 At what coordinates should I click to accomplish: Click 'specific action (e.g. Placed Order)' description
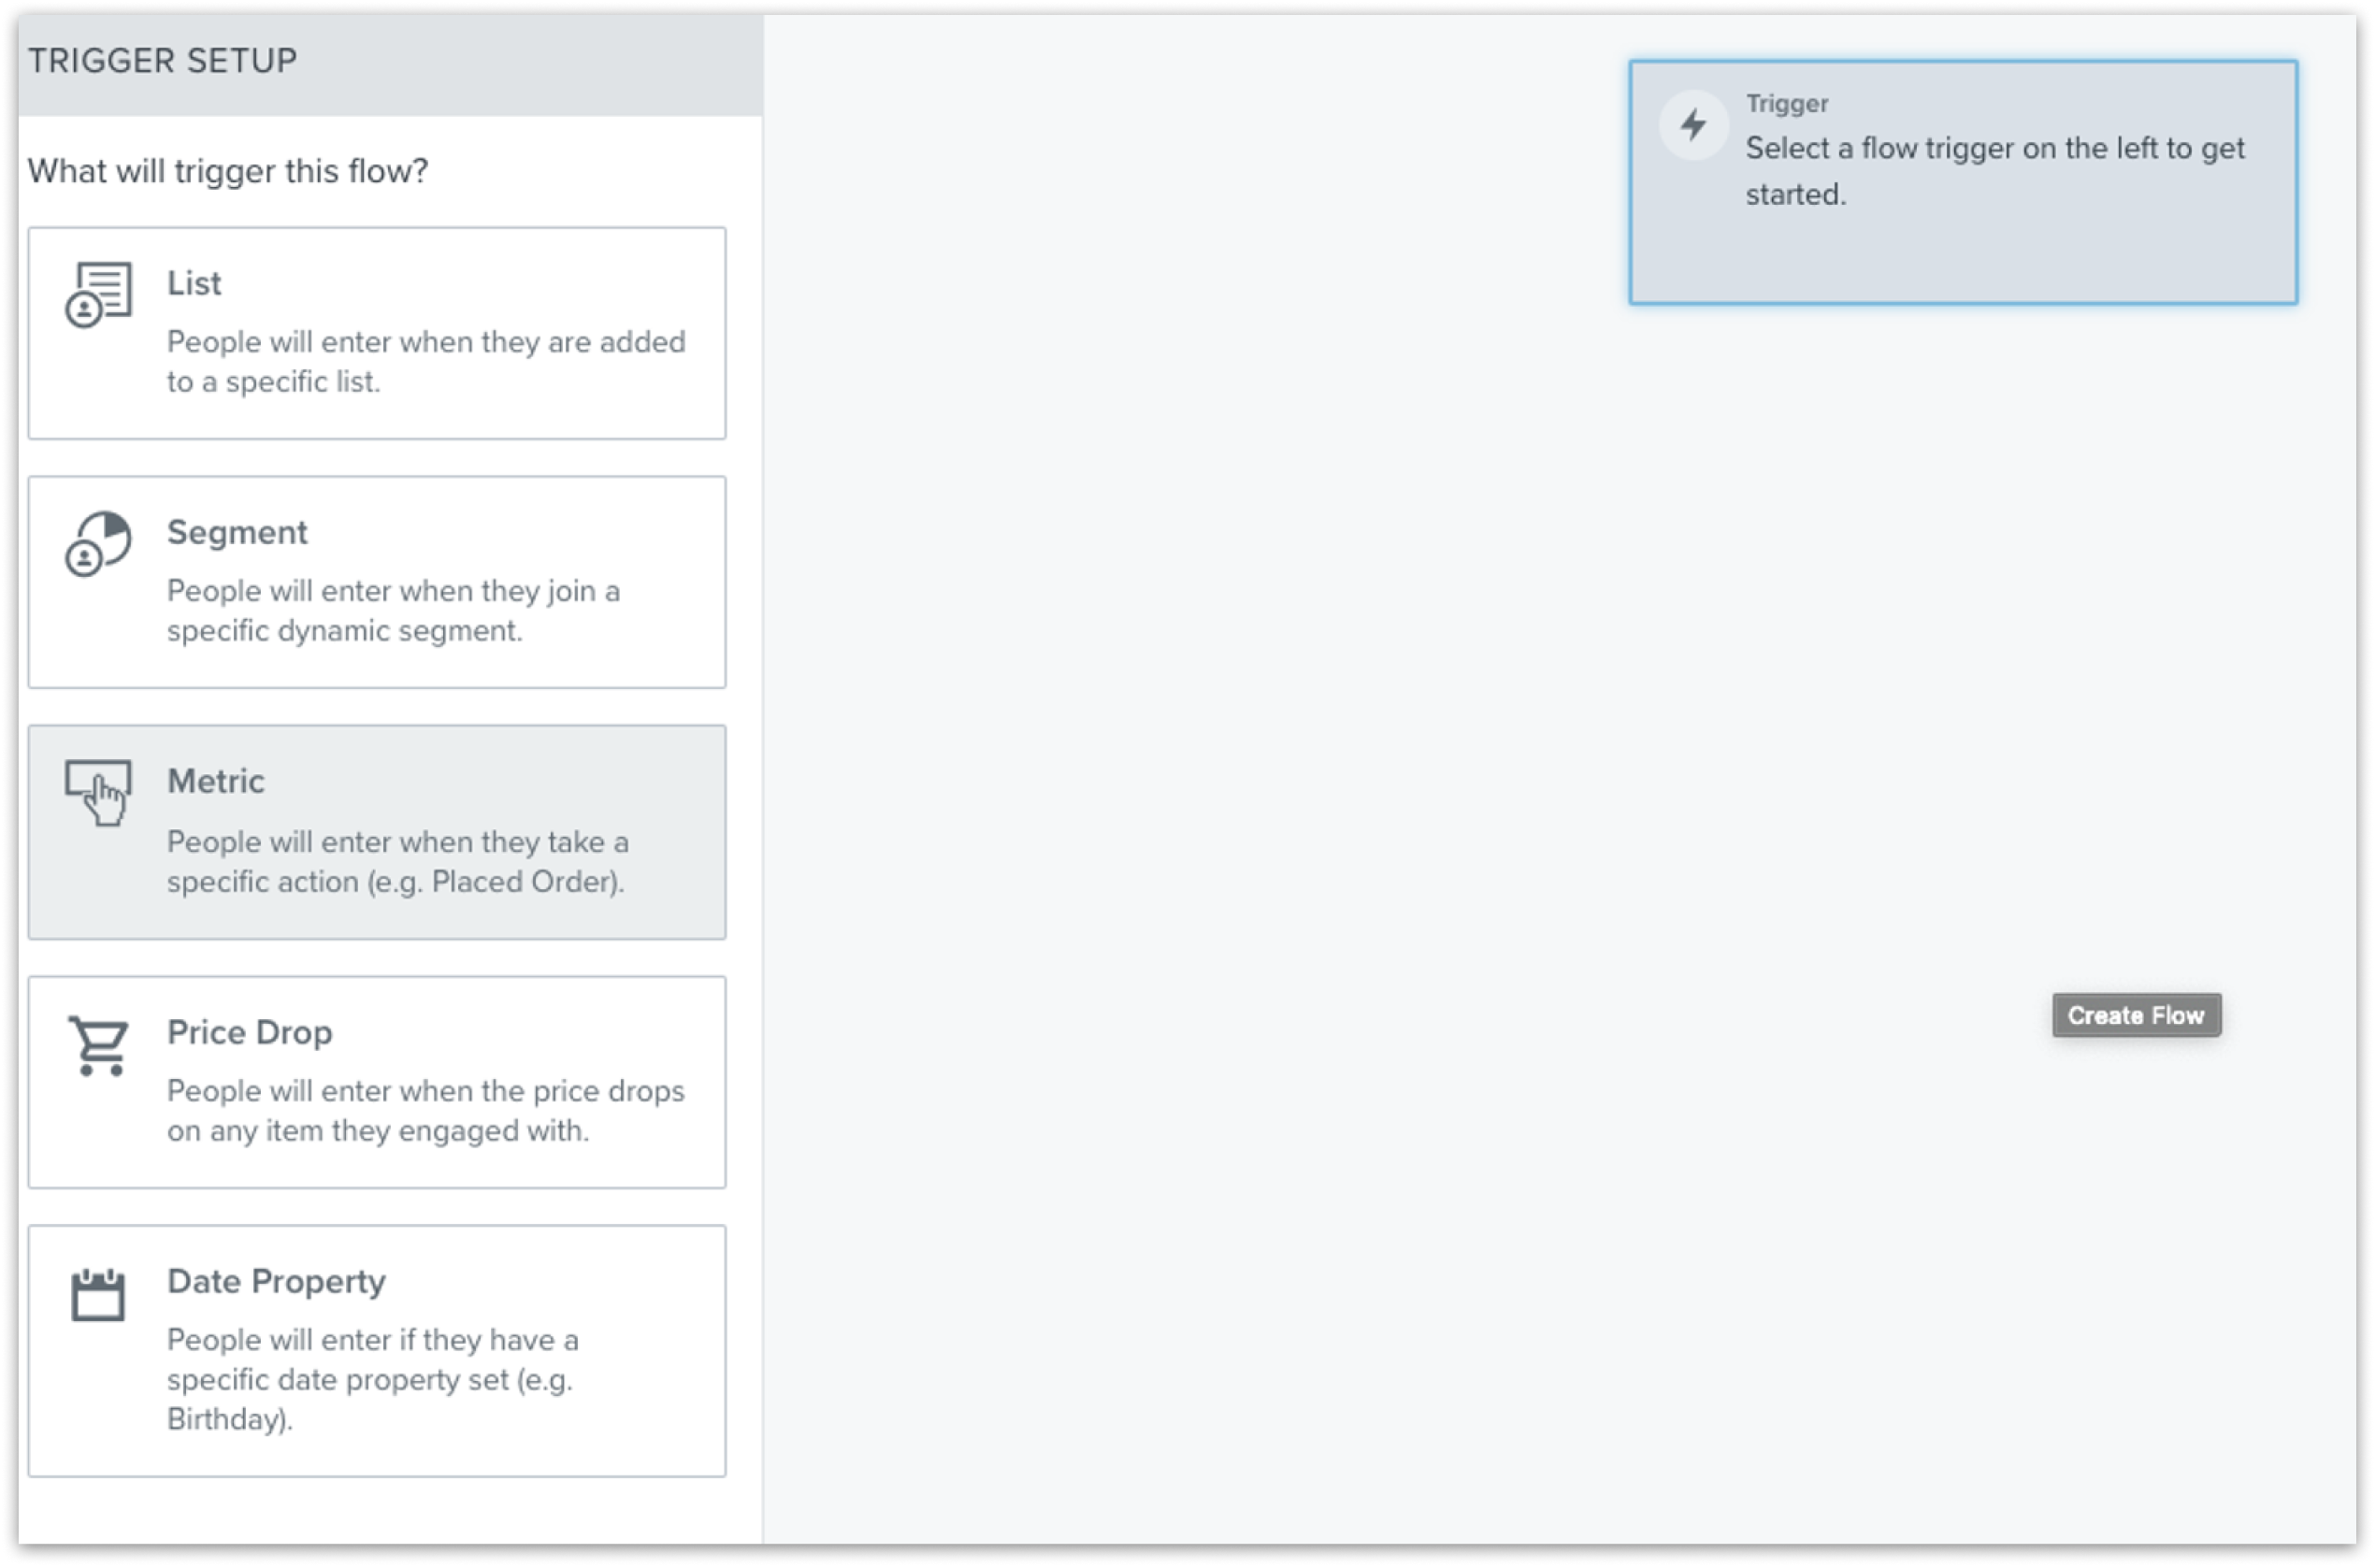coord(395,882)
